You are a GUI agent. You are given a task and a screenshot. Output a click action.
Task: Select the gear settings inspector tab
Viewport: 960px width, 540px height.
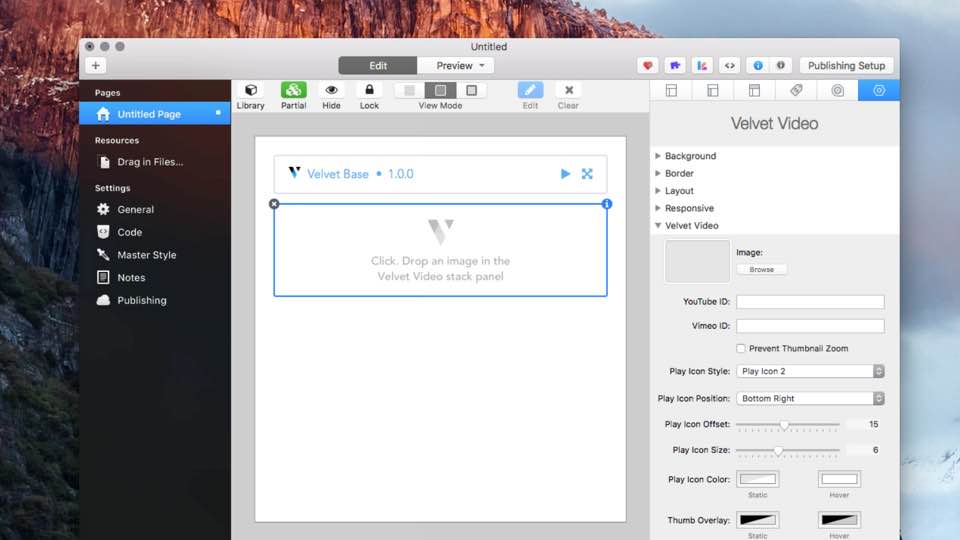point(878,91)
